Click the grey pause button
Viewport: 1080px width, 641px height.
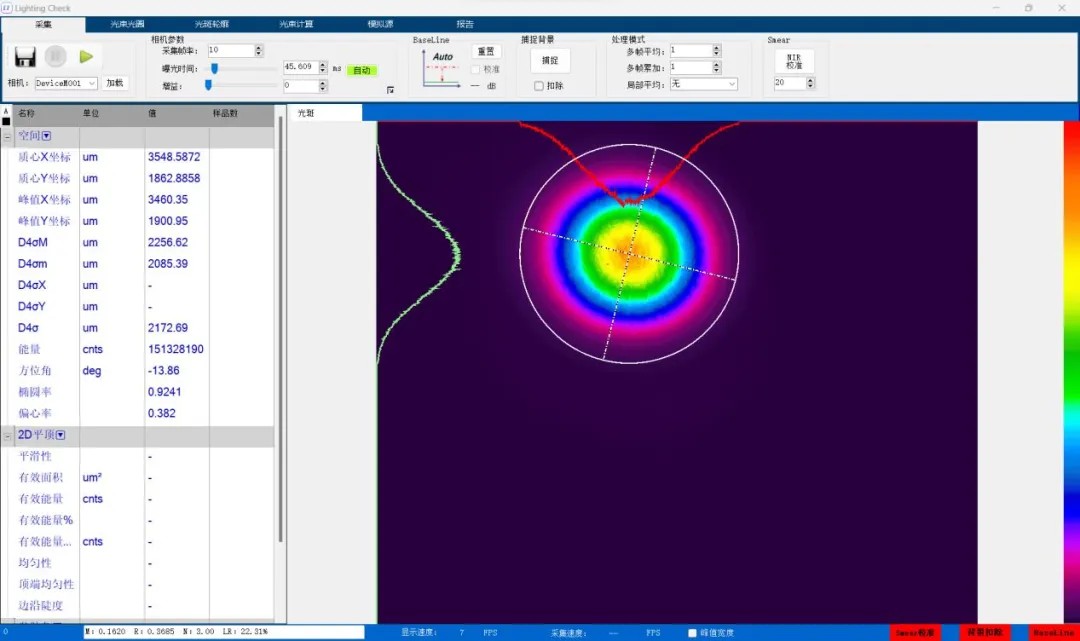click(56, 57)
